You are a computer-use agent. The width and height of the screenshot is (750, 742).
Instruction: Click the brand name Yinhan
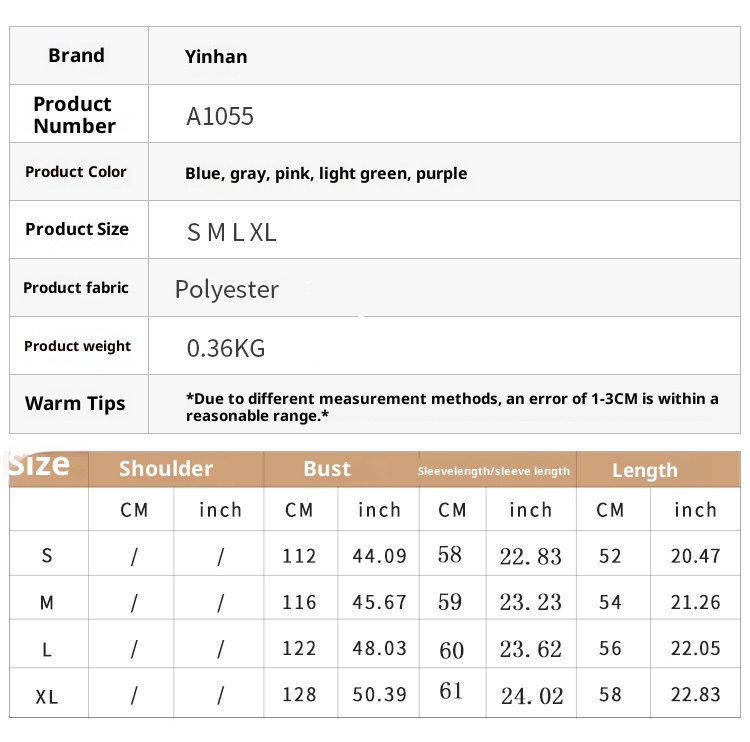coord(216,57)
